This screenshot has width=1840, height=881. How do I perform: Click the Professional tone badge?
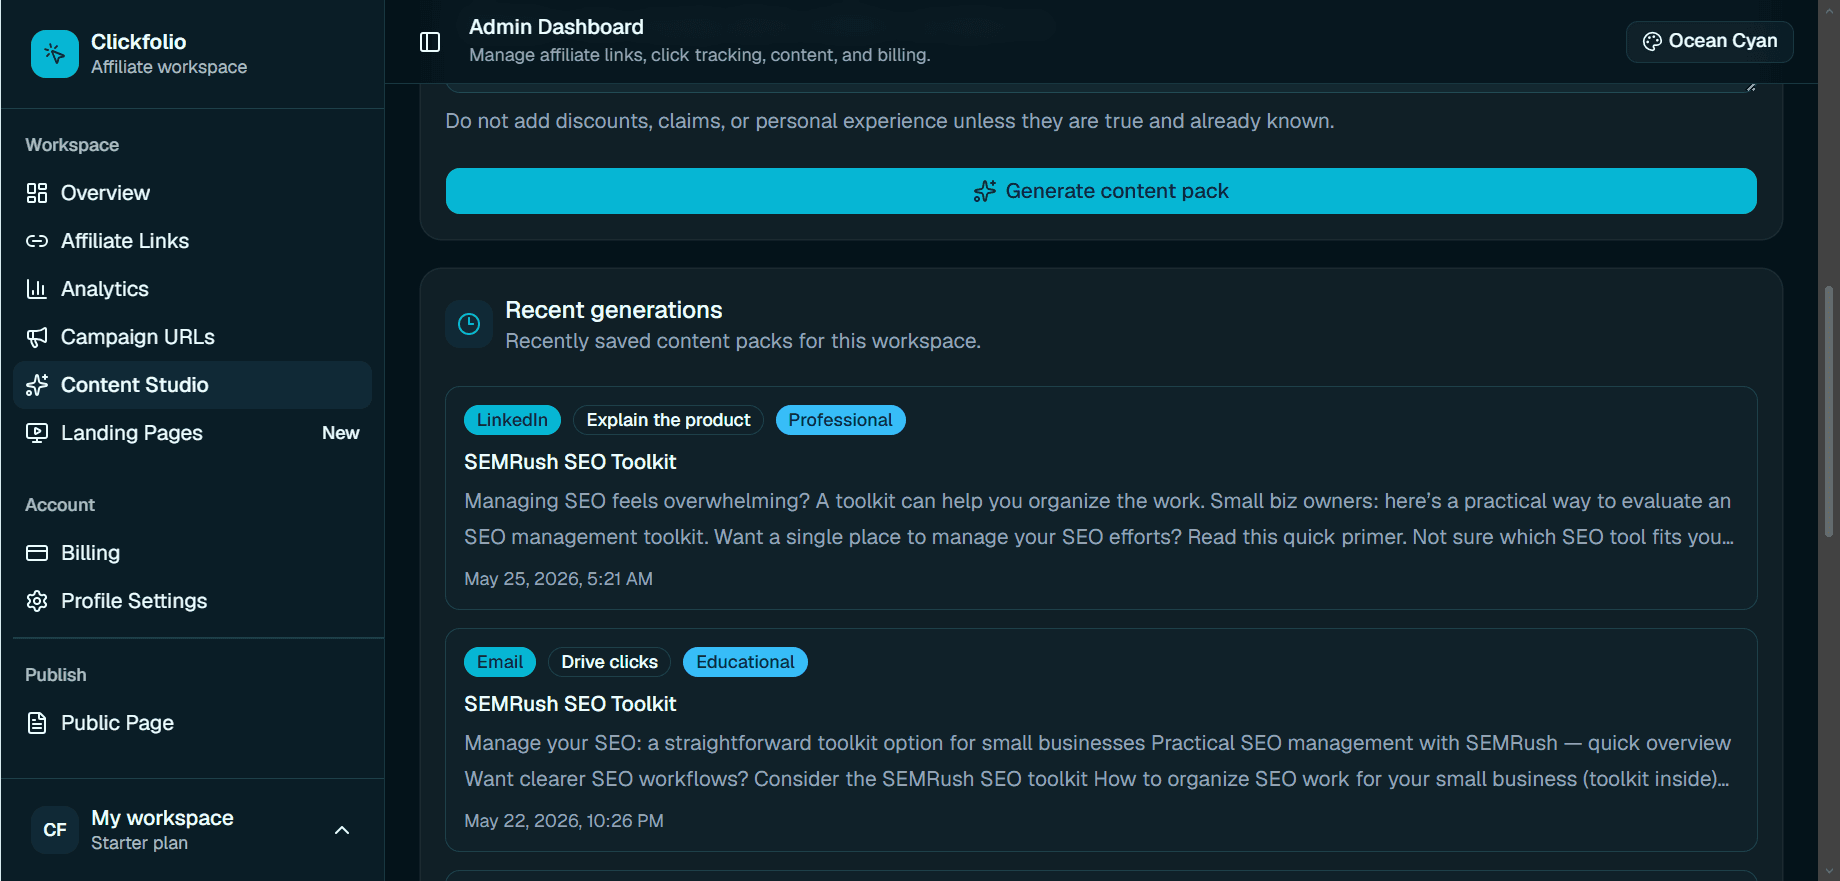pos(840,420)
